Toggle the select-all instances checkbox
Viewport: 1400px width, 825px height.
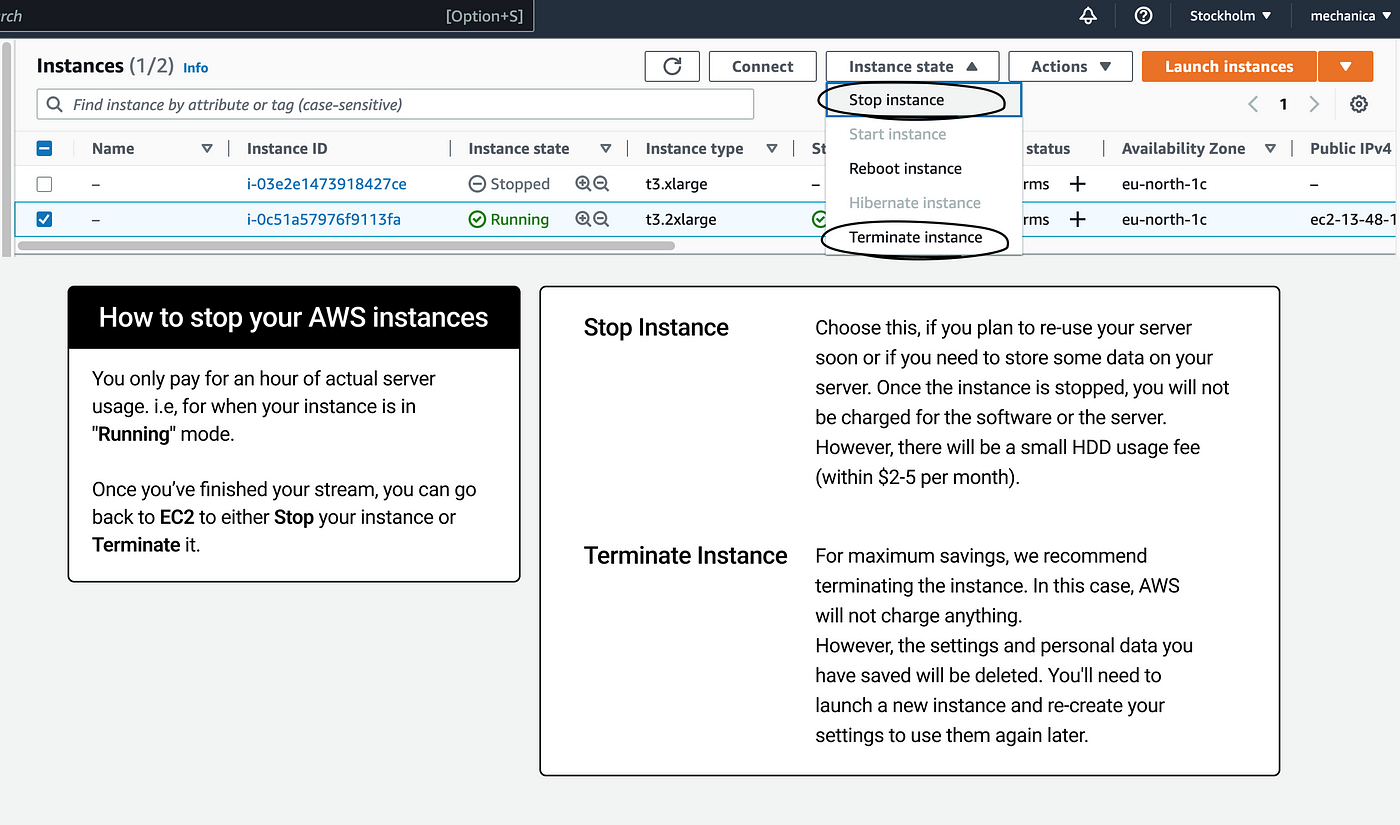click(44, 148)
